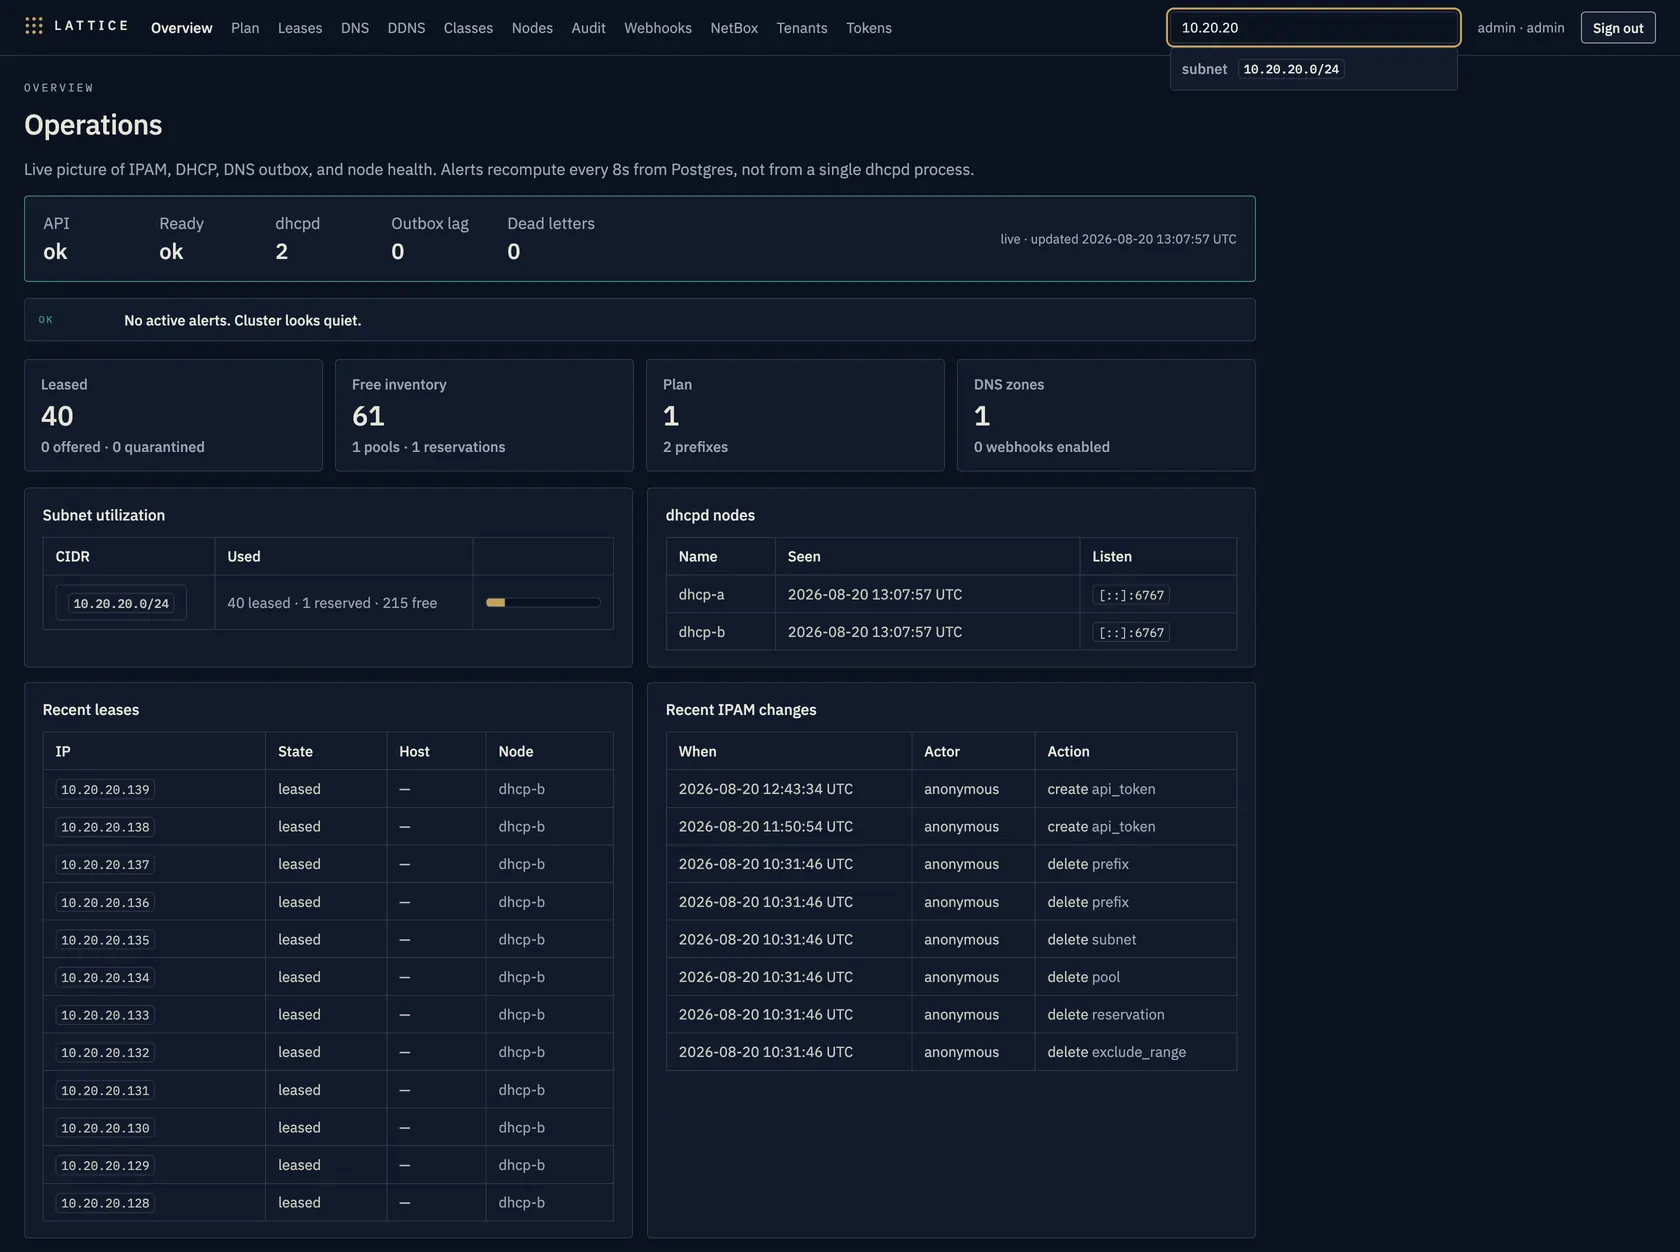Click the Outbox lag value in status strip
Screen dimensions: 1680x1252
click(x=398, y=252)
